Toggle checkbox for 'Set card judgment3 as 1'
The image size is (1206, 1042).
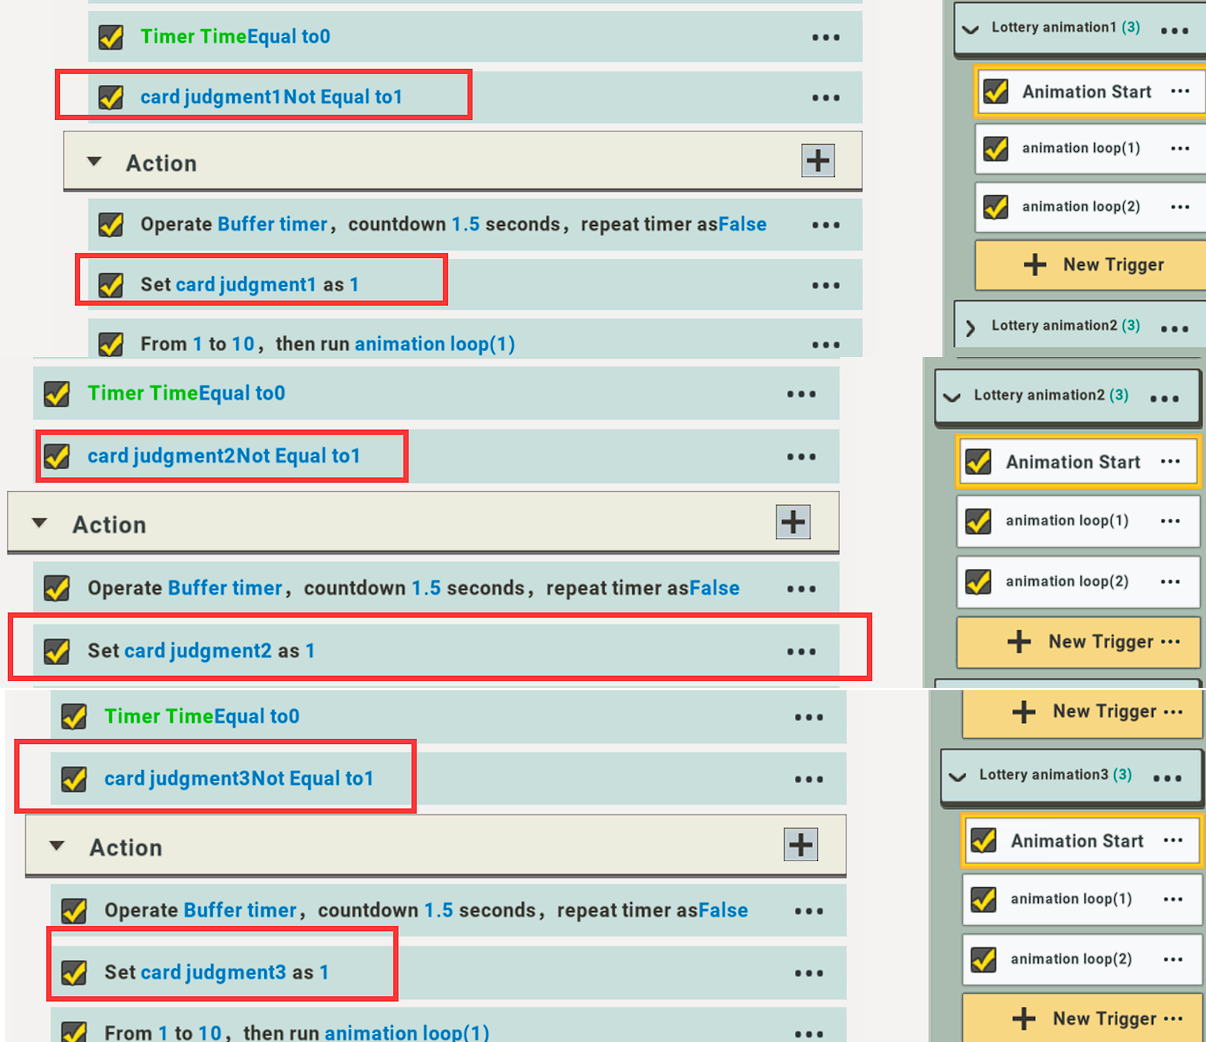pos(74,973)
